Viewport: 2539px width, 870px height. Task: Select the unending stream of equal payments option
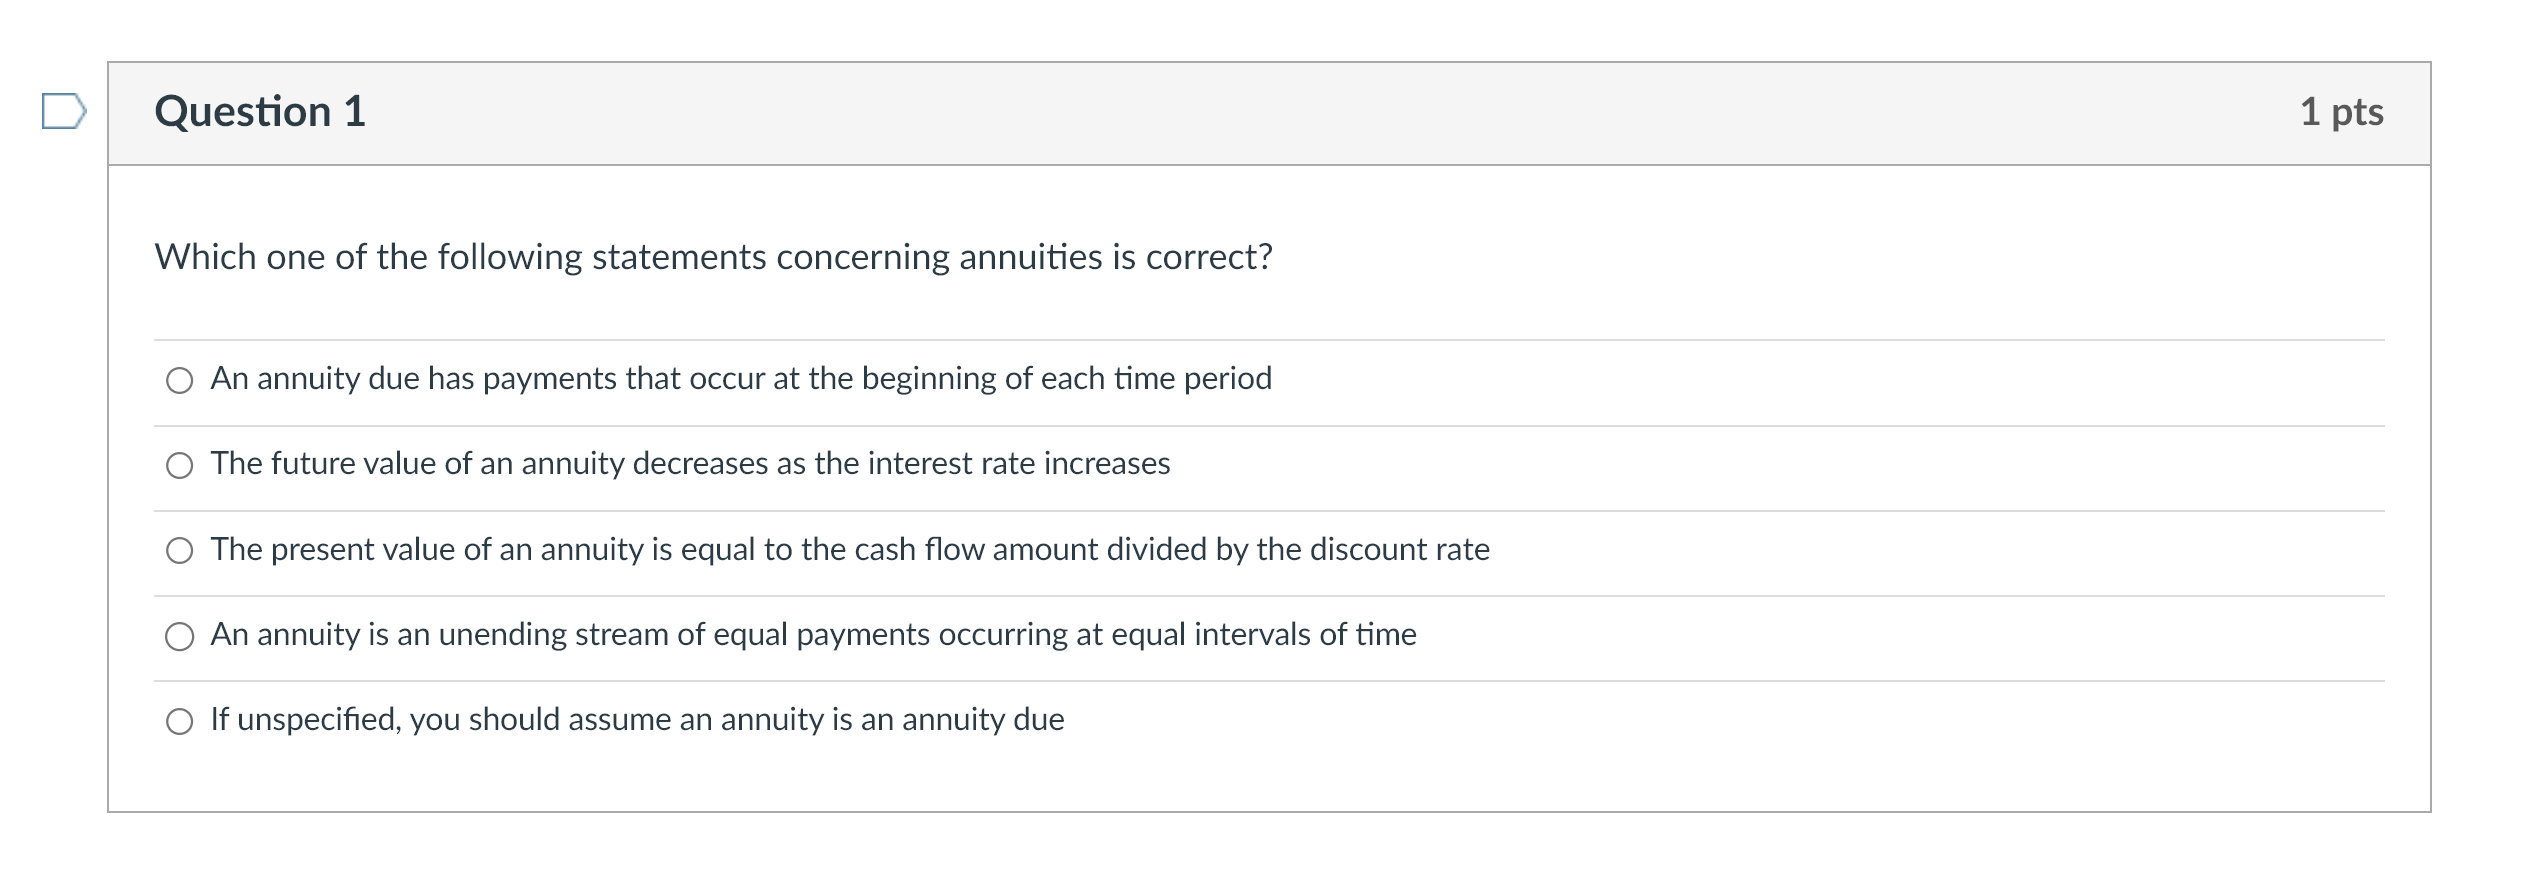[x=180, y=635]
